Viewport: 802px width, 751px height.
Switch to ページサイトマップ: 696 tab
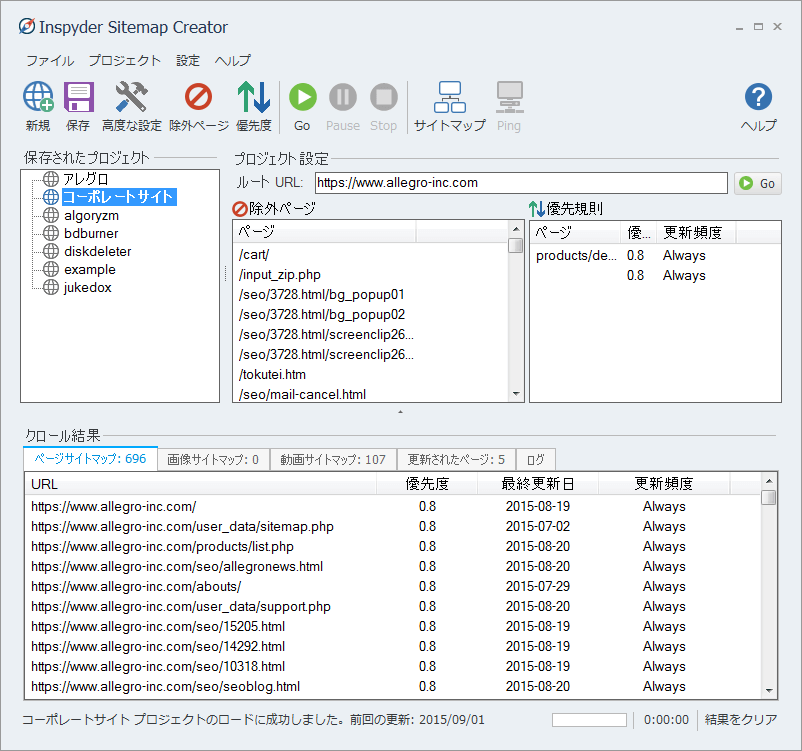tap(91, 459)
